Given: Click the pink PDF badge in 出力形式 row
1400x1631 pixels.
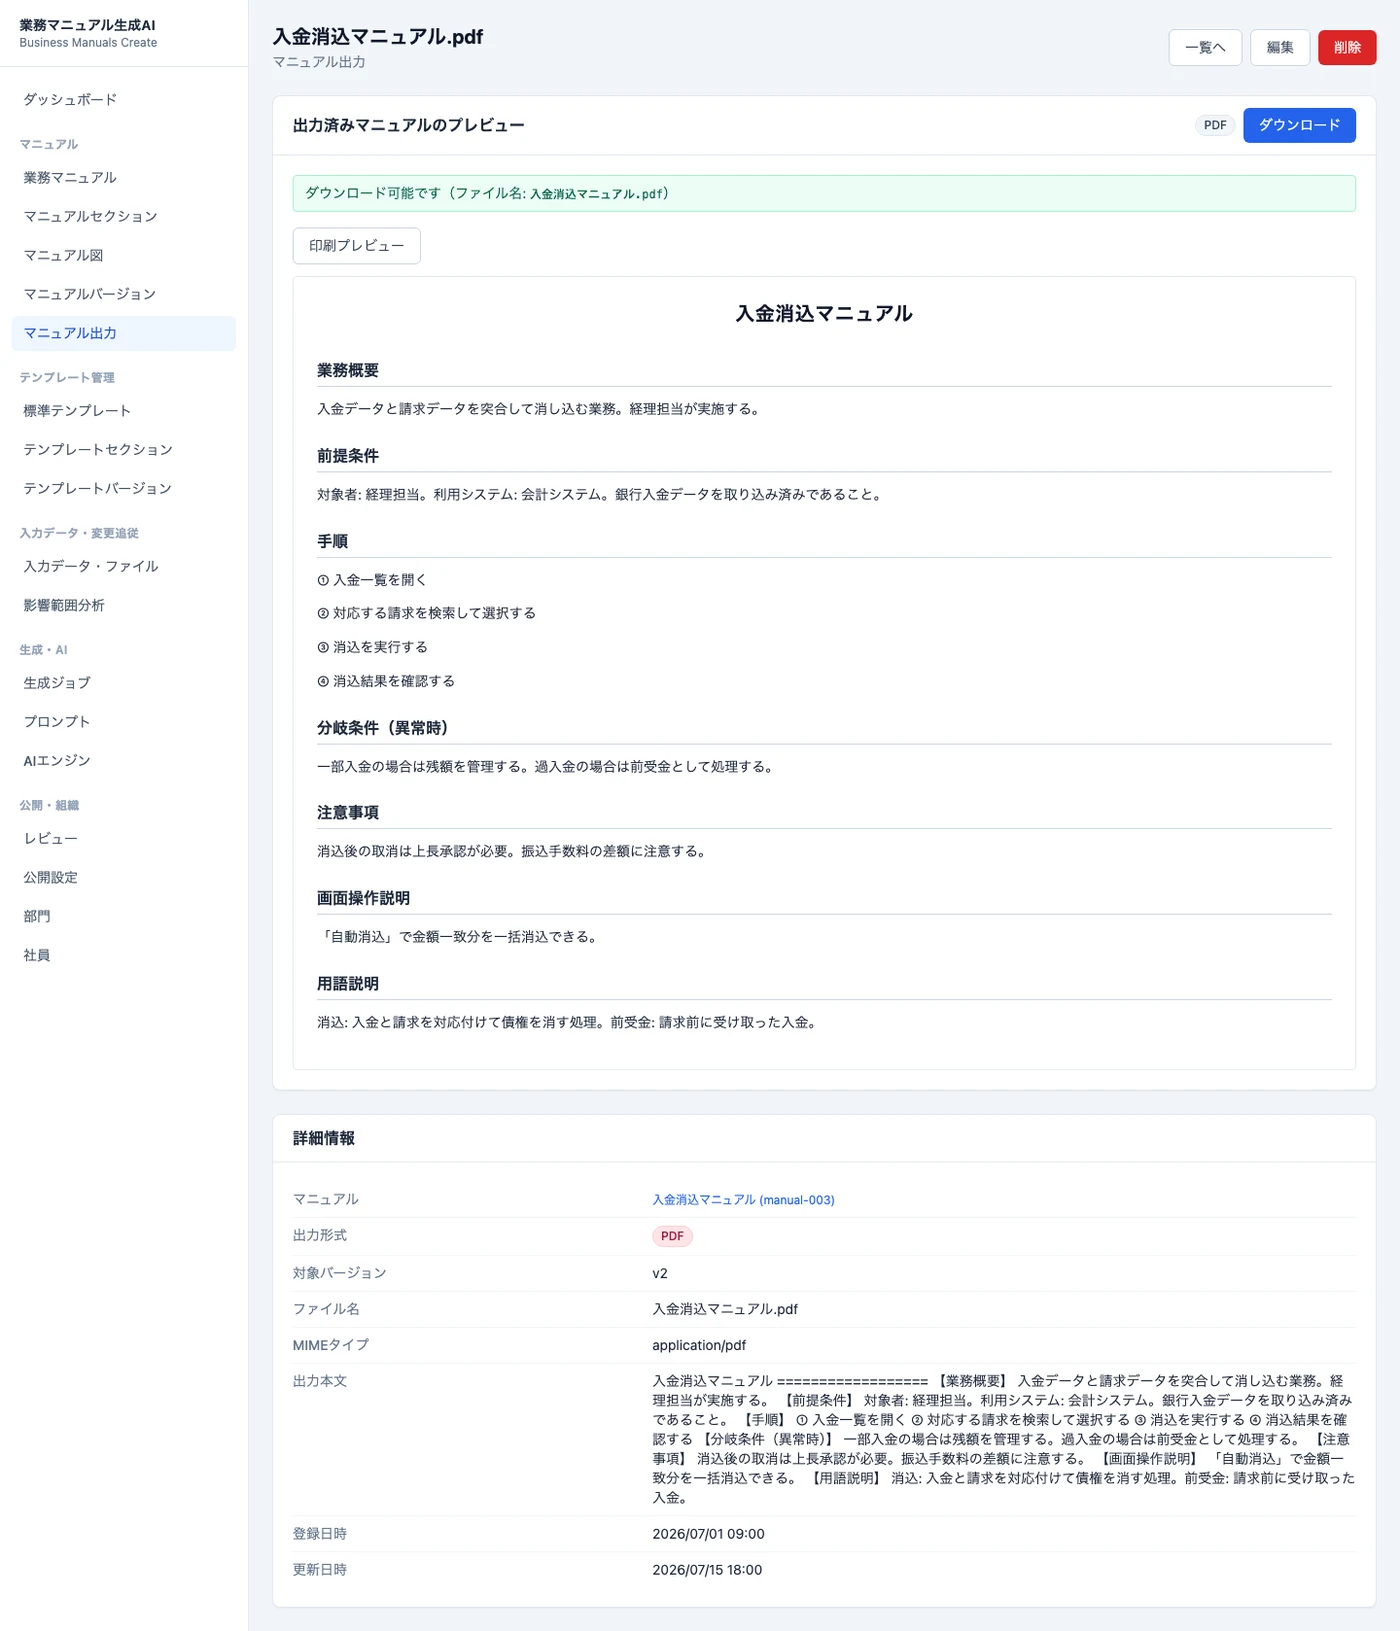Looking at the screenshot, I should click(672, 1236).
